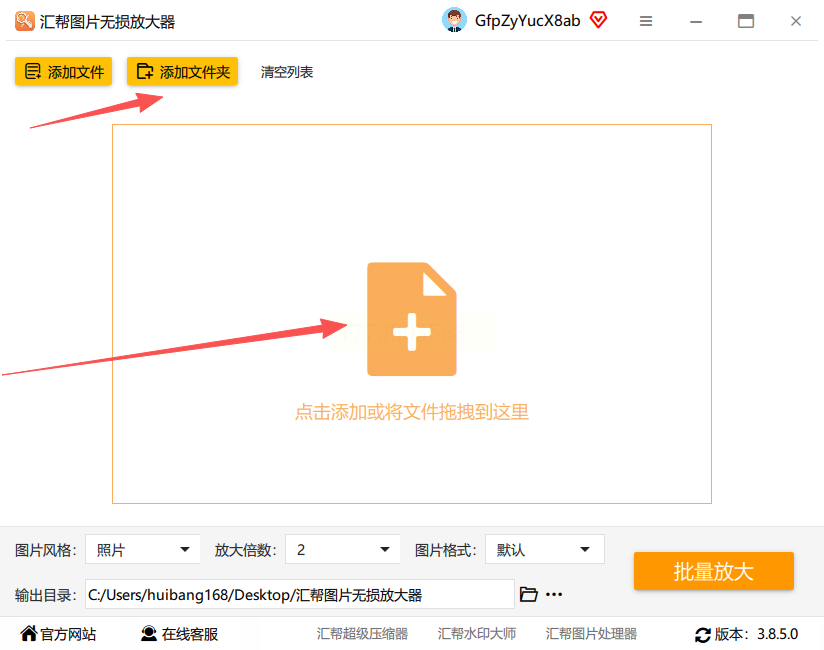The image size is (824, 650).
Task: Click the 输出目录 path input field
Action: pos(300,594)
